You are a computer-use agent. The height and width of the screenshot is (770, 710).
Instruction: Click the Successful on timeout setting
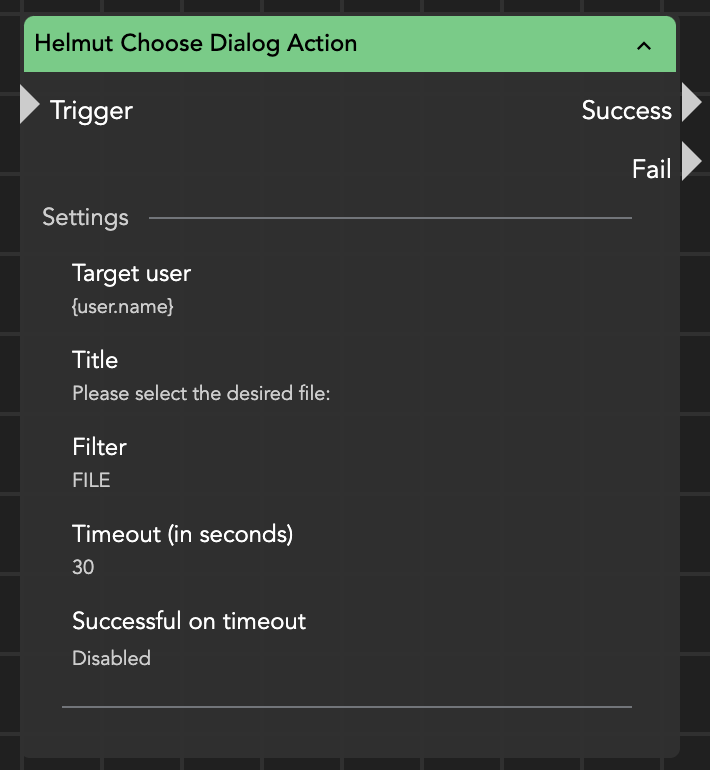point(189,621)
